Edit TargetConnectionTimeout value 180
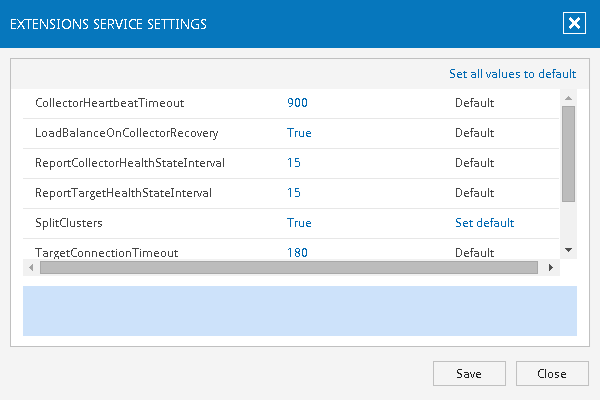The width and height of the screenshot is (600, 400). (x=297, y=253)
